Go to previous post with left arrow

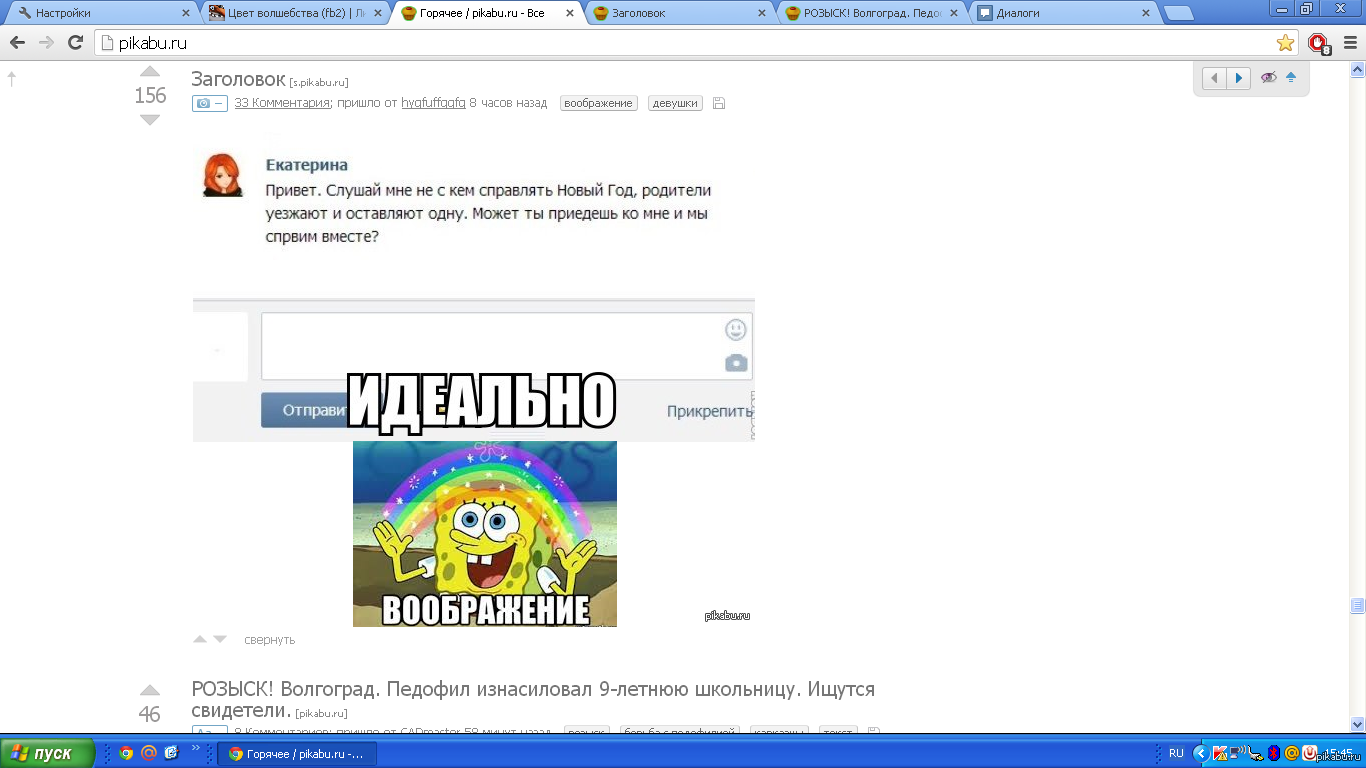click(1214, 78)
